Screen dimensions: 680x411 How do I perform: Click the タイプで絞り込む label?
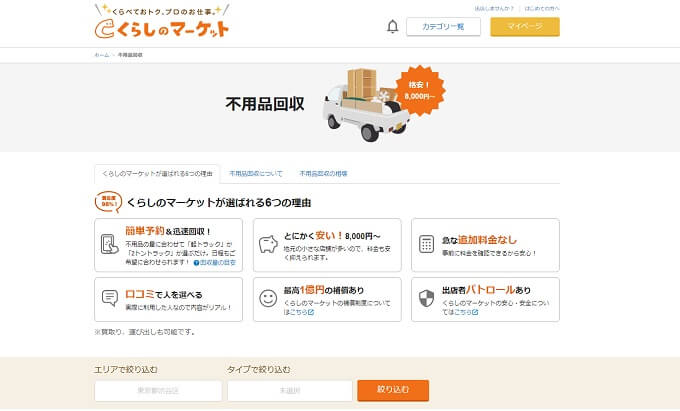tap(259, 369)
